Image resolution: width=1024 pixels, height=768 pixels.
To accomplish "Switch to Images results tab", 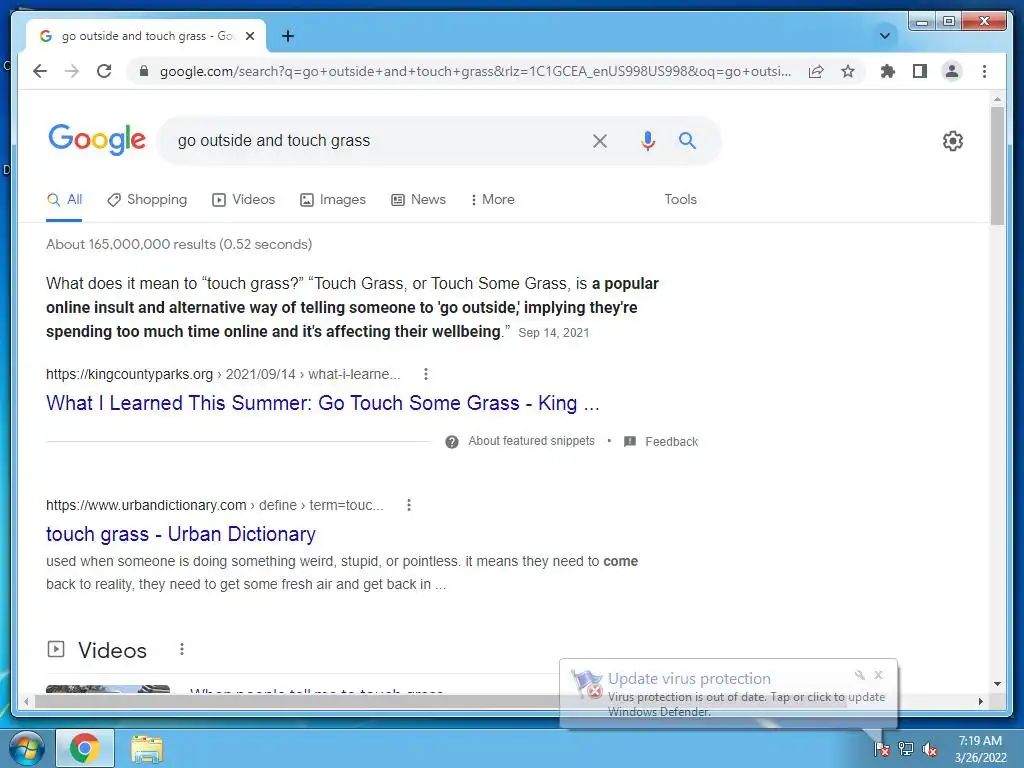I will (332, 200).
